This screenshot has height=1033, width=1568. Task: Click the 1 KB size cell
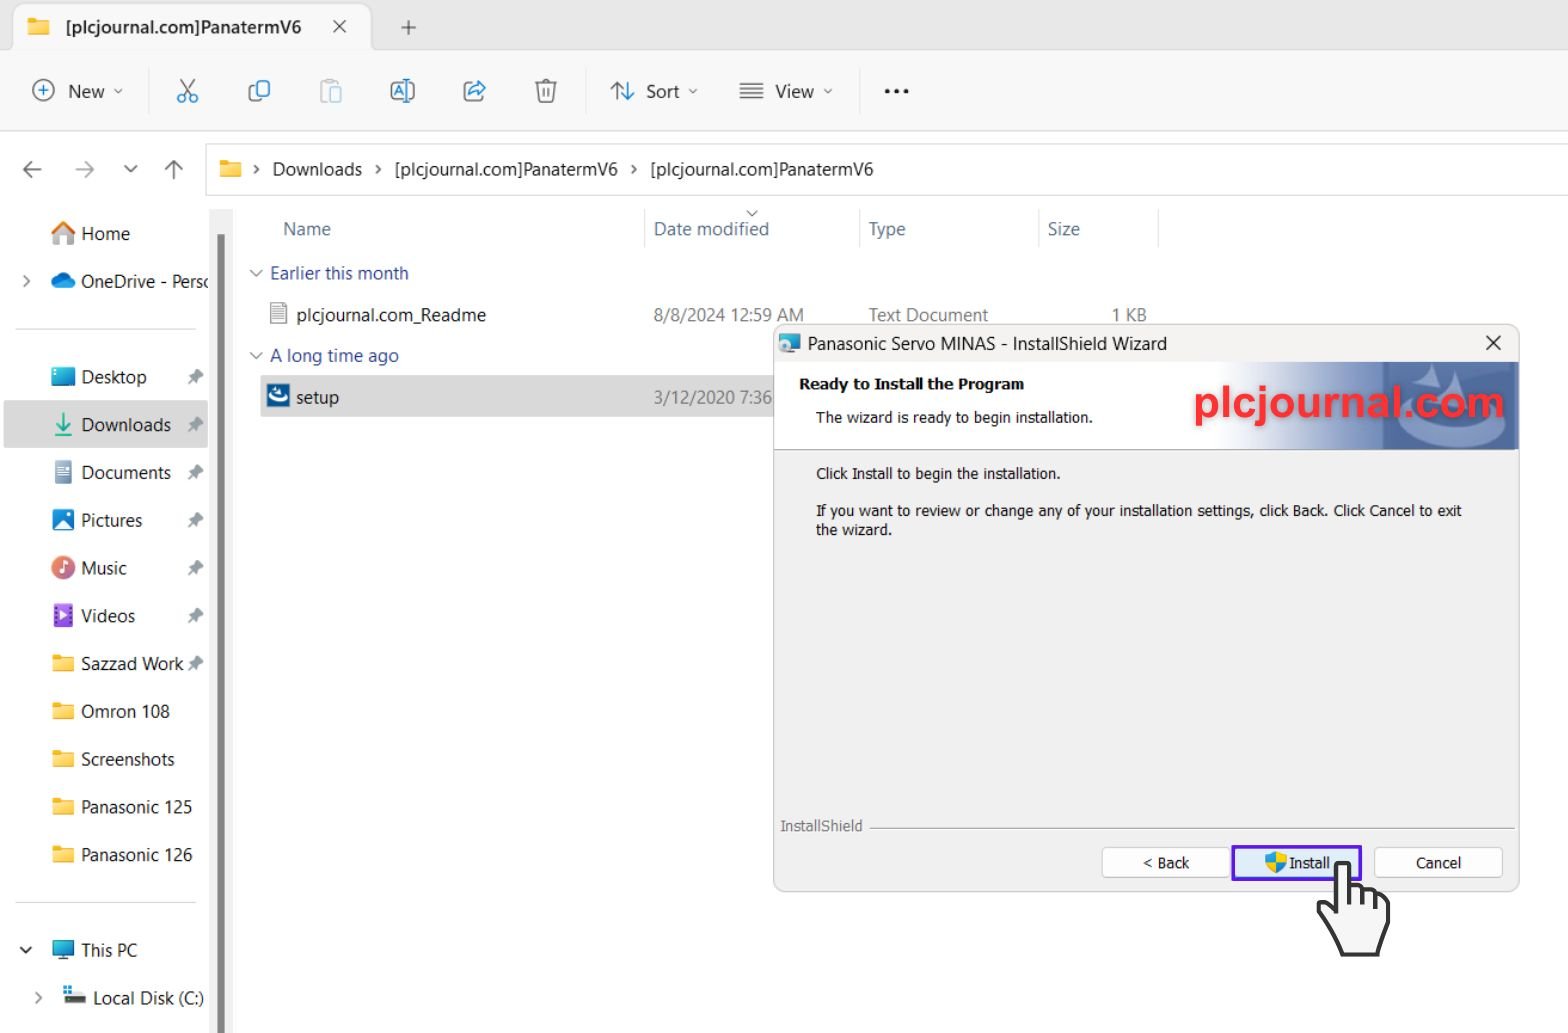pos(1129,315)
